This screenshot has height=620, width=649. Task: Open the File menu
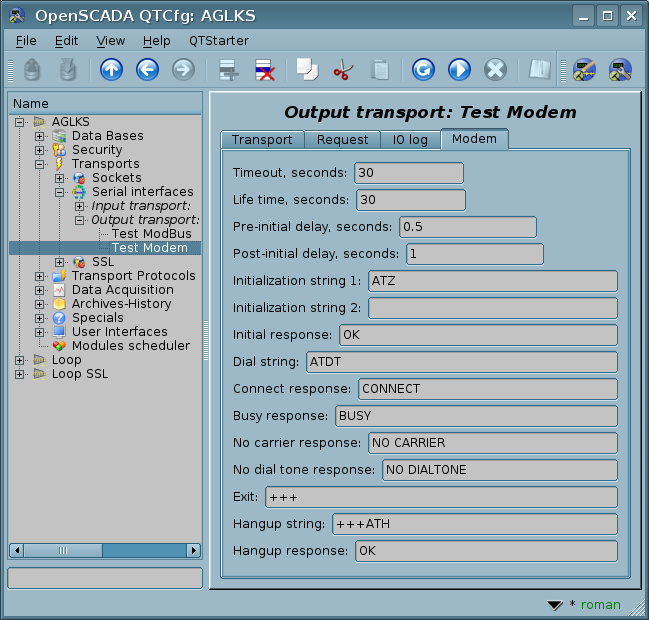coord(26,41)
